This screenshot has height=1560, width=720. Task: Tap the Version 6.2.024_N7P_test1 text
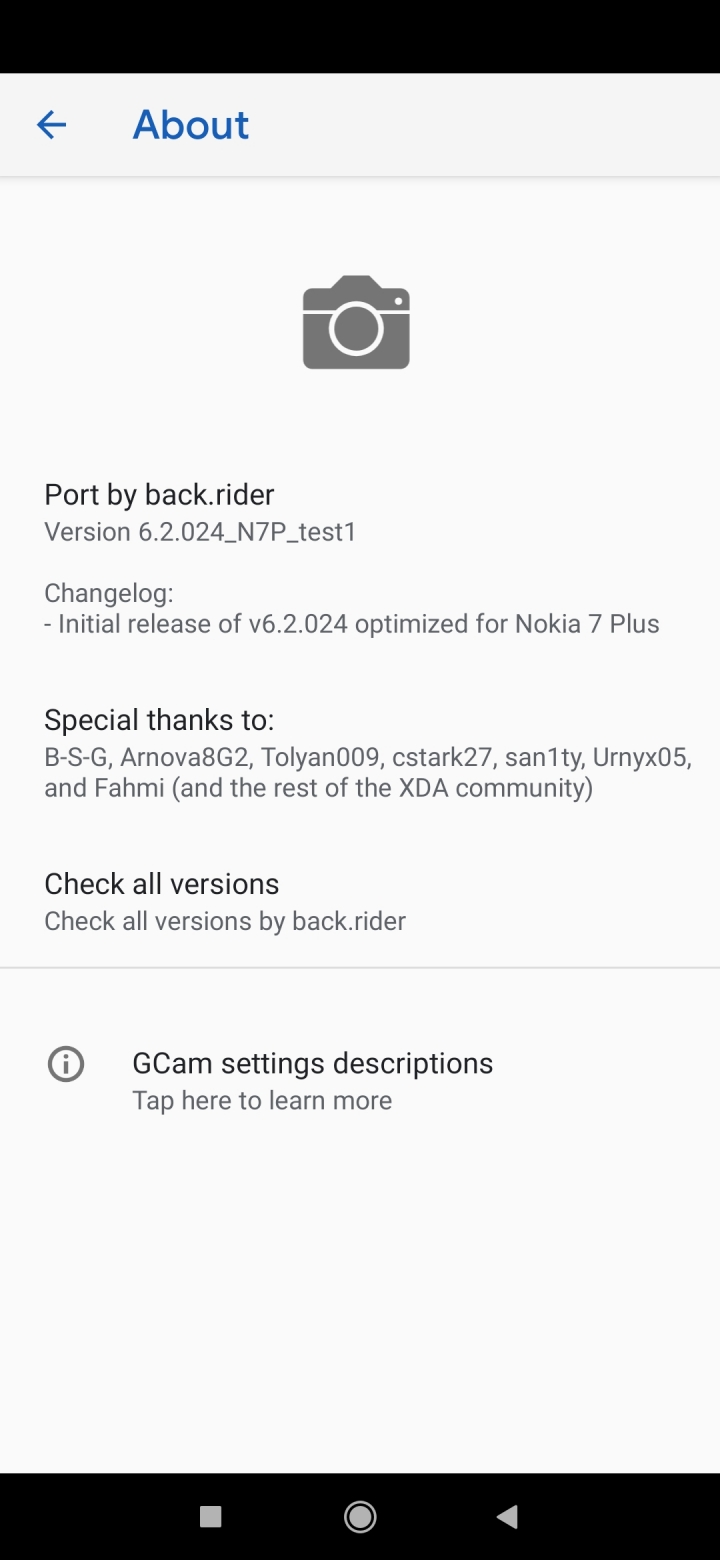(200, 532)
